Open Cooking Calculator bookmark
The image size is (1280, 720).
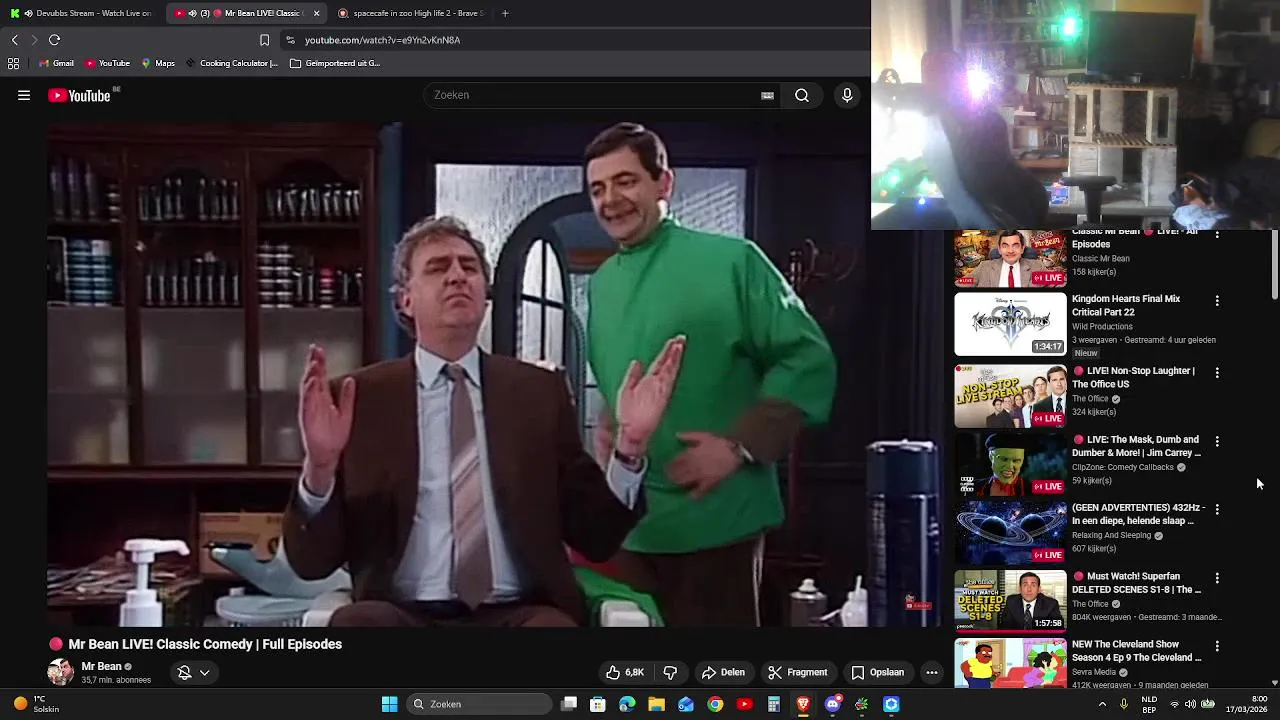pos(231,63)
